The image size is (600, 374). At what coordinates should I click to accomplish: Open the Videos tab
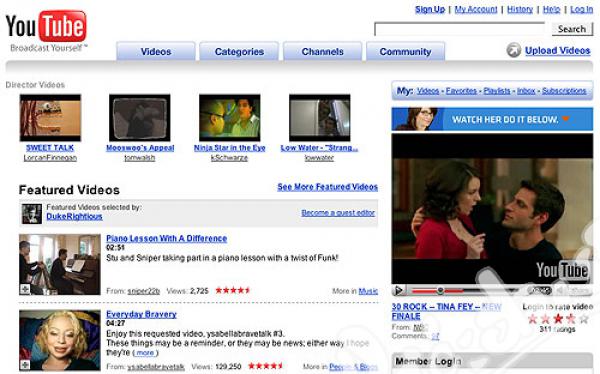156,51
